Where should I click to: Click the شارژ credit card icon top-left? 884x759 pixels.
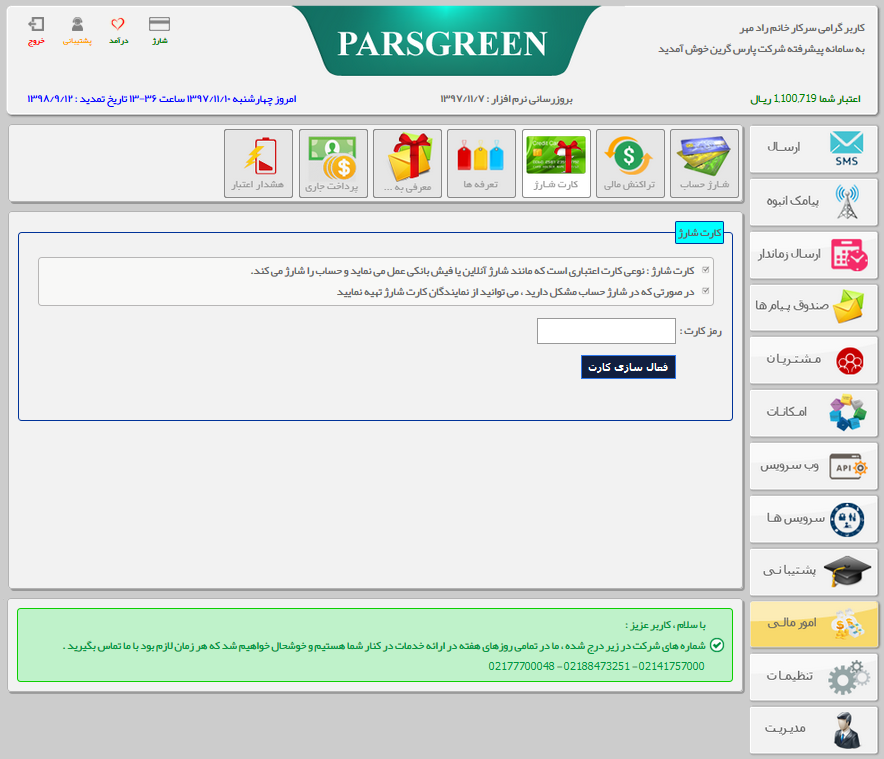(x=160, y=22)
